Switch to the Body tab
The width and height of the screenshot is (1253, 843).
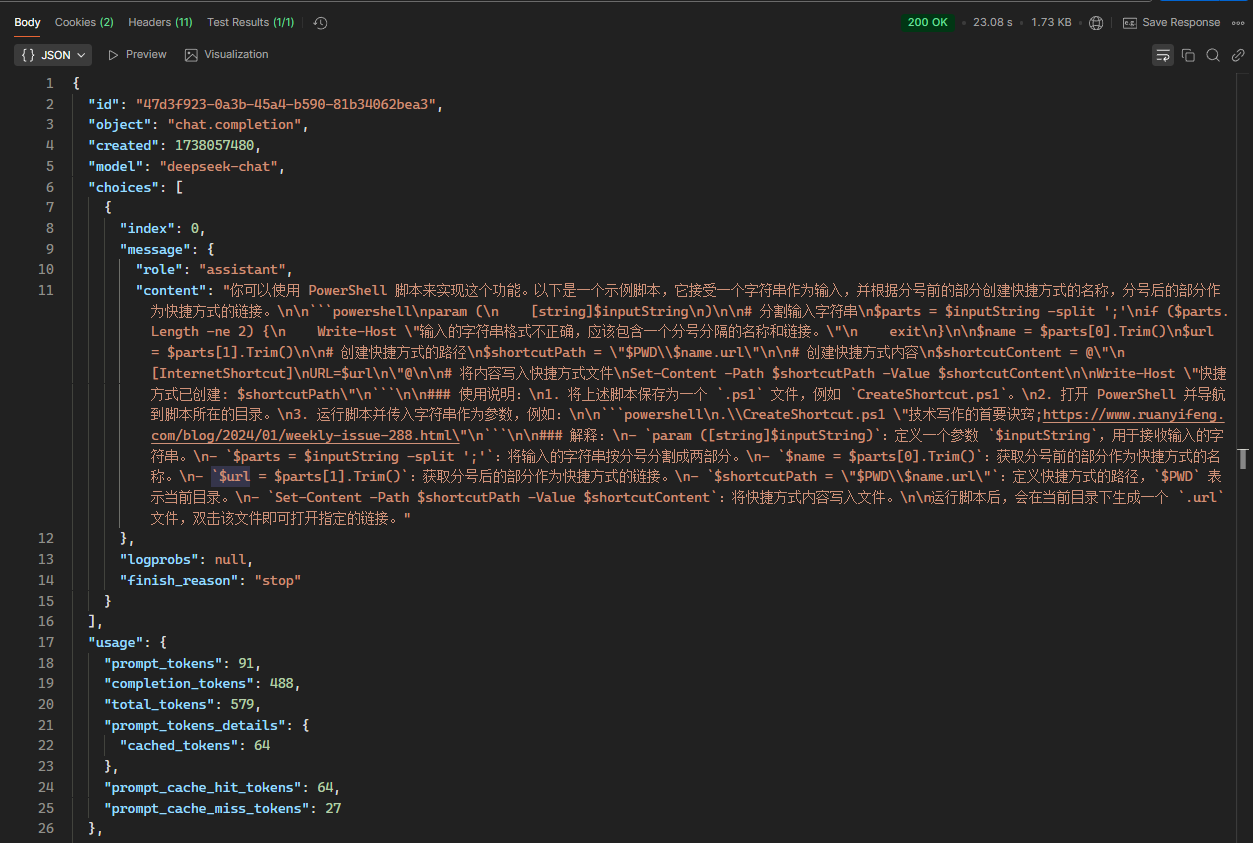27,22
